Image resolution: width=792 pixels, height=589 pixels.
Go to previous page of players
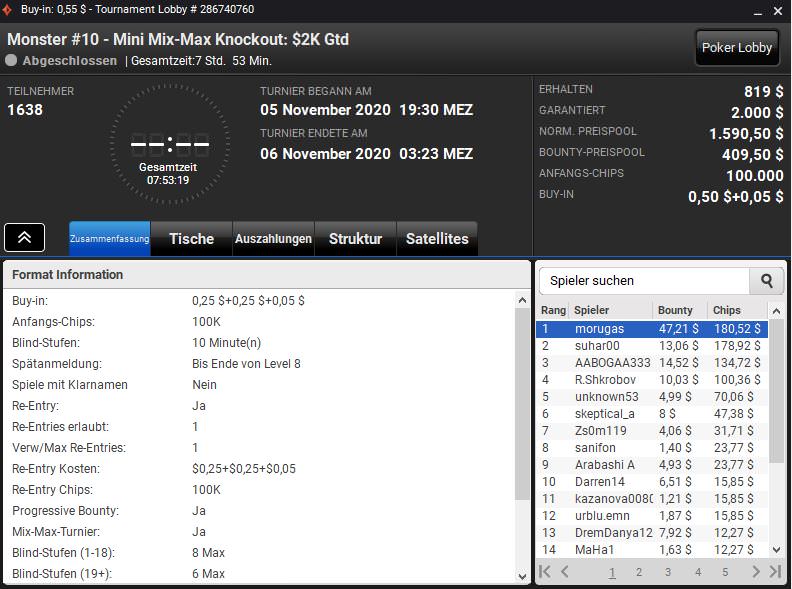point(565,572)
